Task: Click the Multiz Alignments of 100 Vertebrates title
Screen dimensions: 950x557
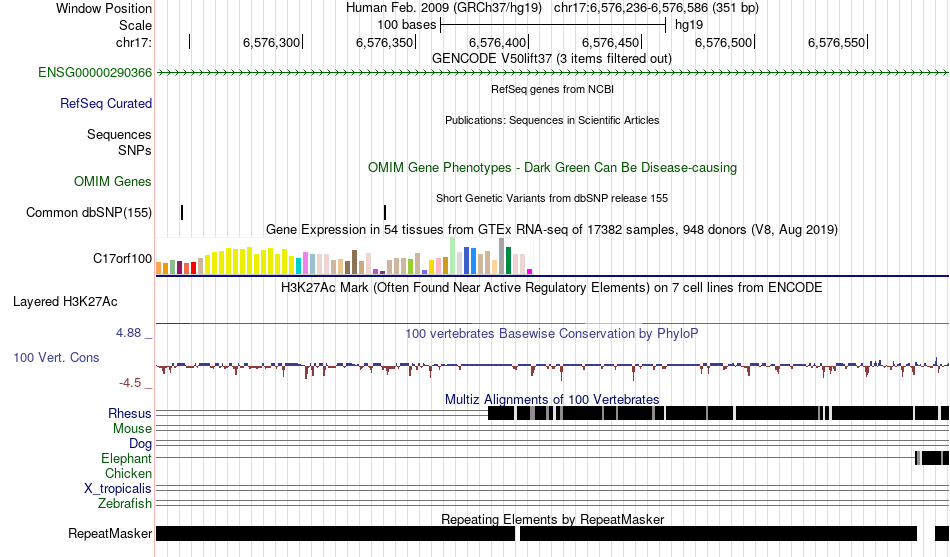Action: (552, 399)
